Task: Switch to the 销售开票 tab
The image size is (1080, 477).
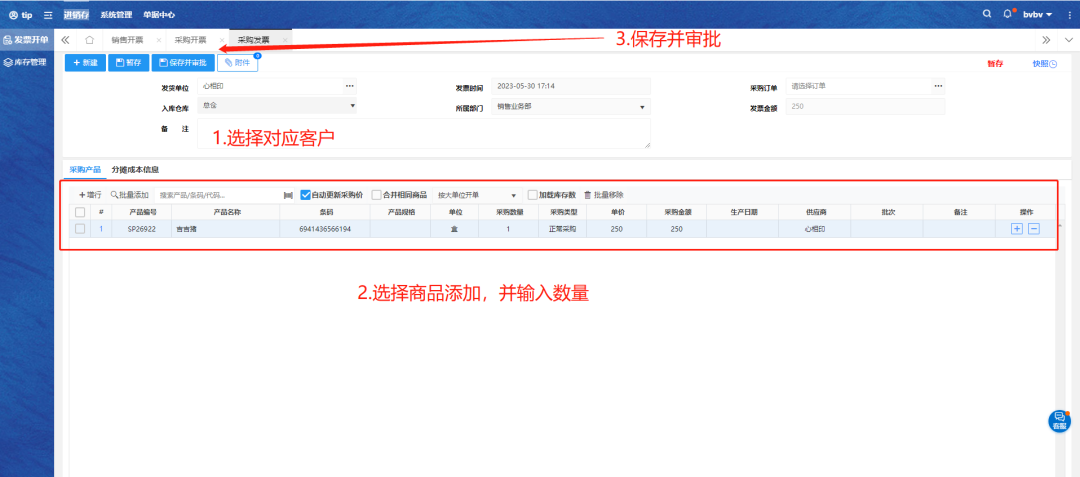Action: (x=127, y=40)
